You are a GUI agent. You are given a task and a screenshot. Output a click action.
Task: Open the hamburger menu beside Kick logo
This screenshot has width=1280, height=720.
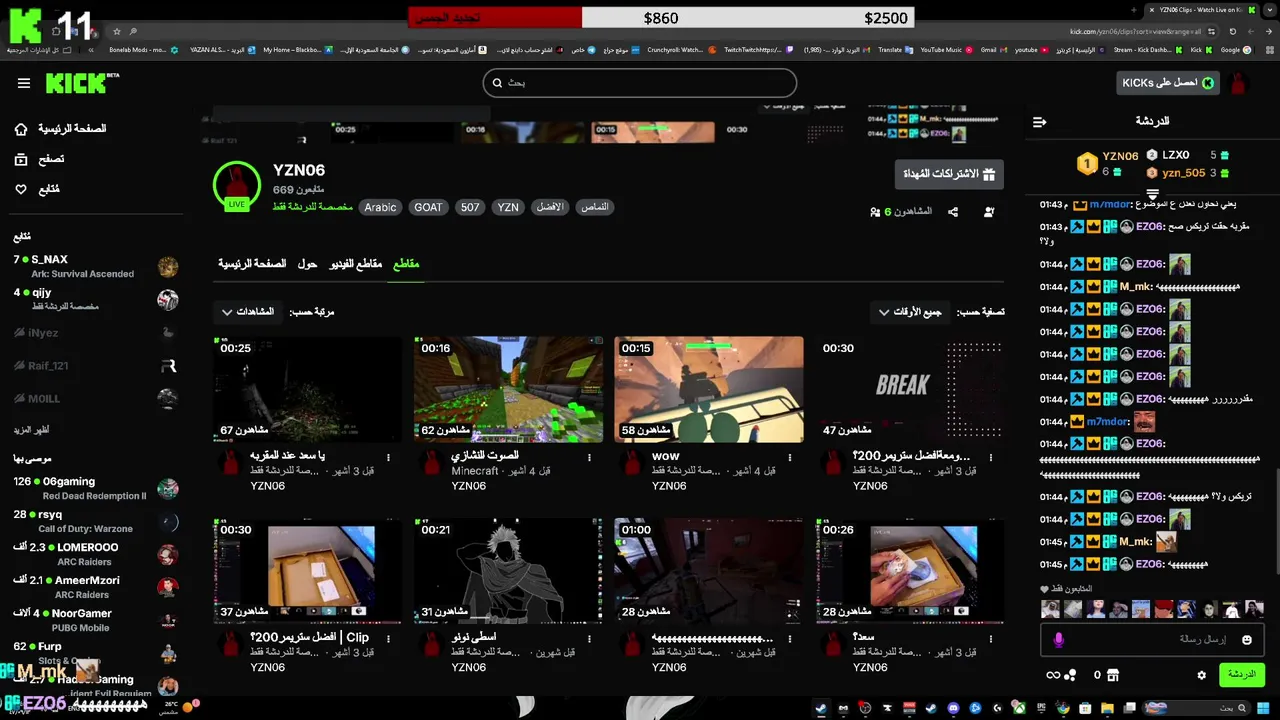23,83
